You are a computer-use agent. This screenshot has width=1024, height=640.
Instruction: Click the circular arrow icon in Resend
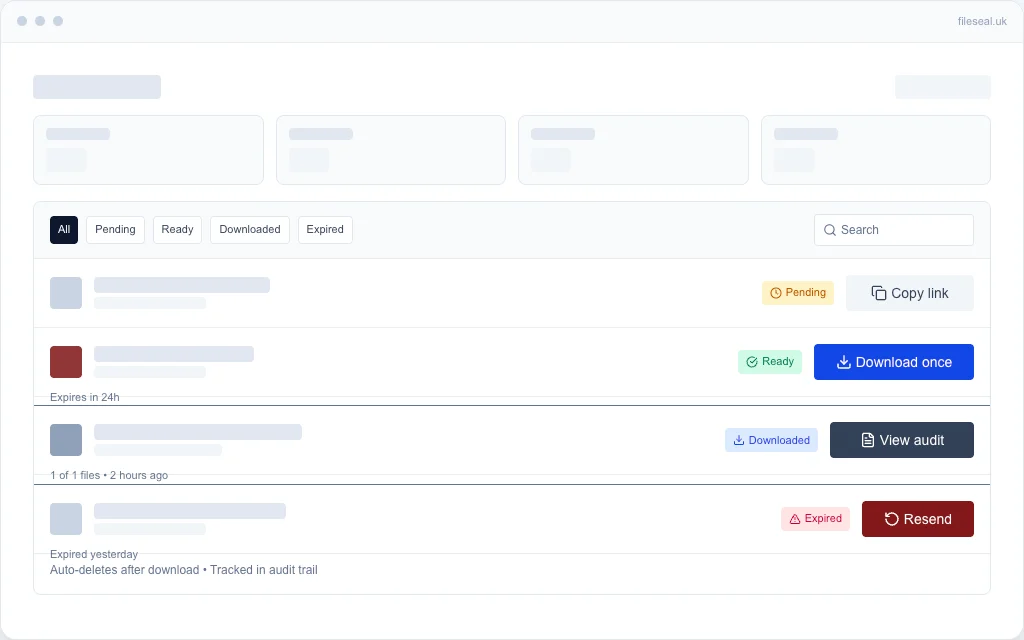point(892,519)
